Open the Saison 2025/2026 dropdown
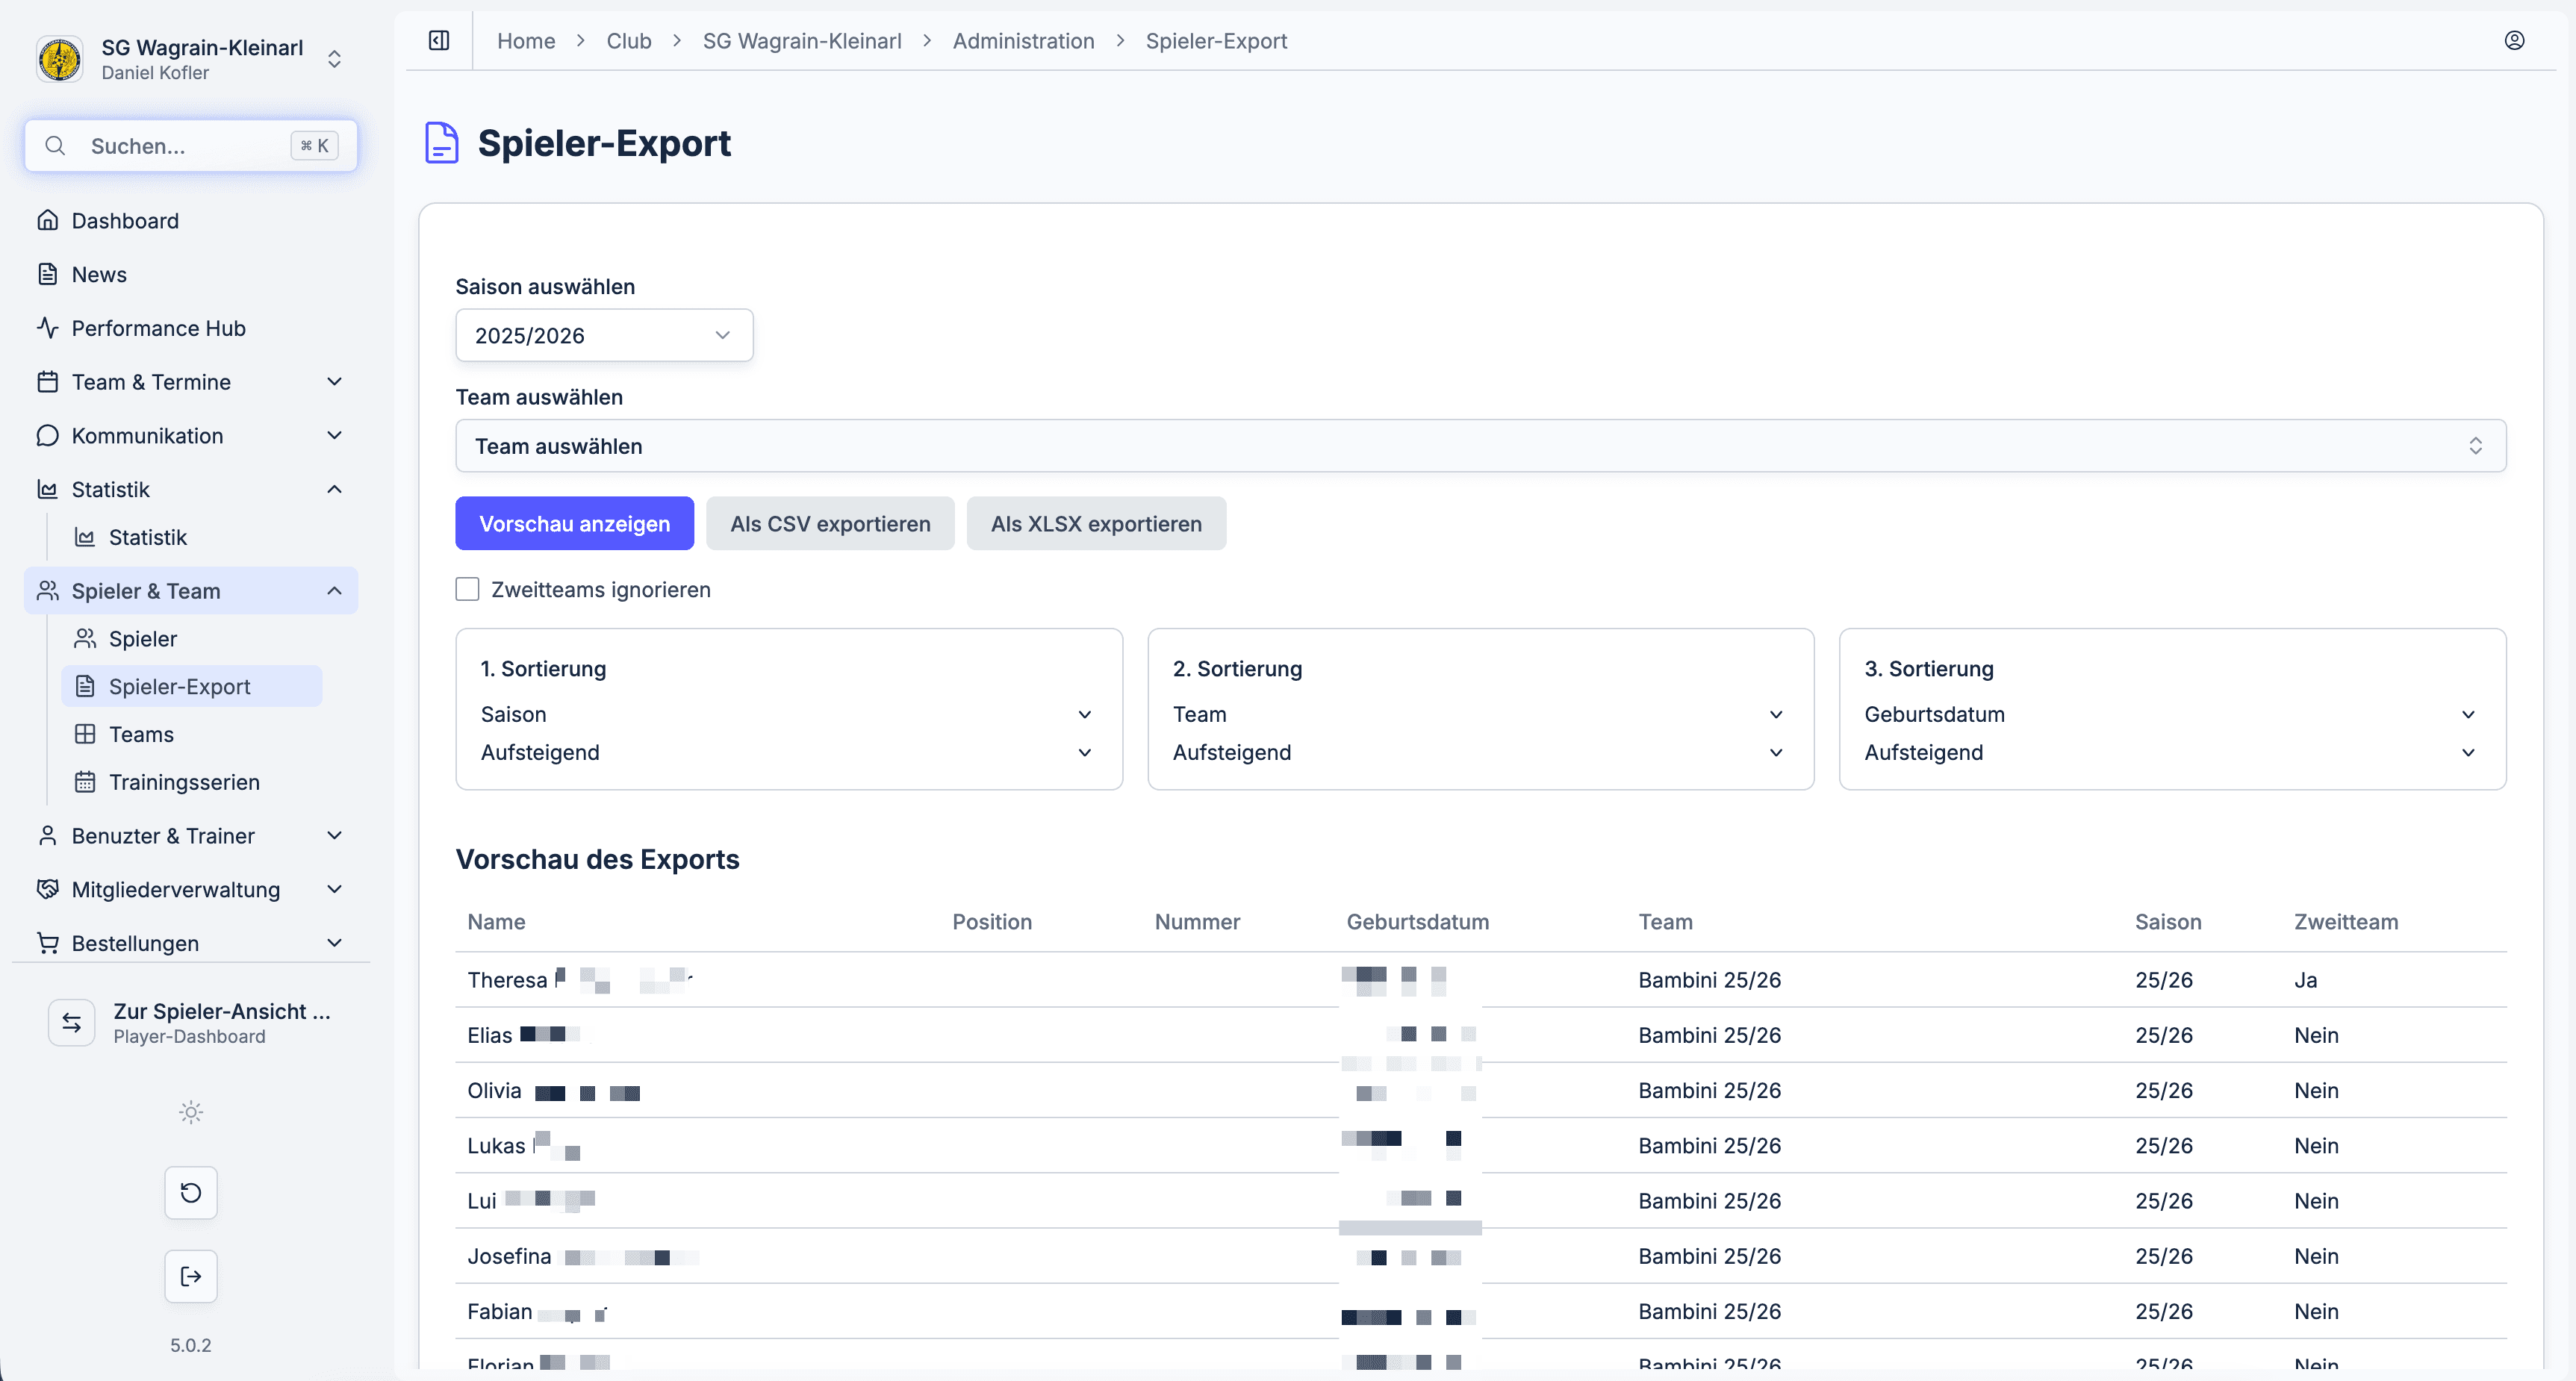Image resolution: width=2576 pixels, height=1381 pixels. 604,336
